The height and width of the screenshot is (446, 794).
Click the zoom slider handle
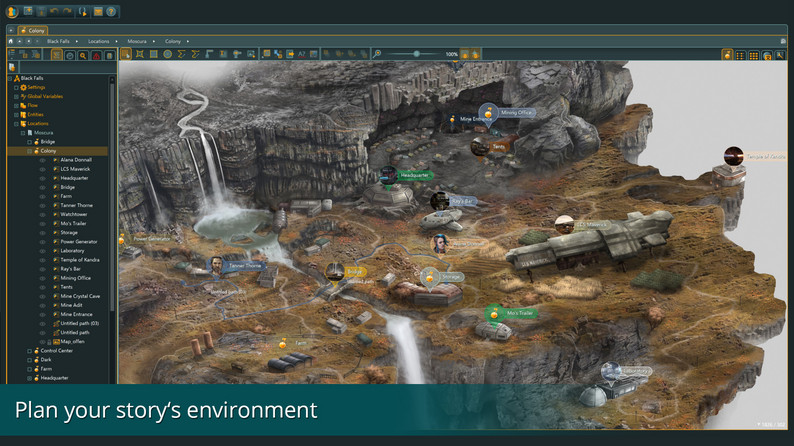(x=416, y=54)
